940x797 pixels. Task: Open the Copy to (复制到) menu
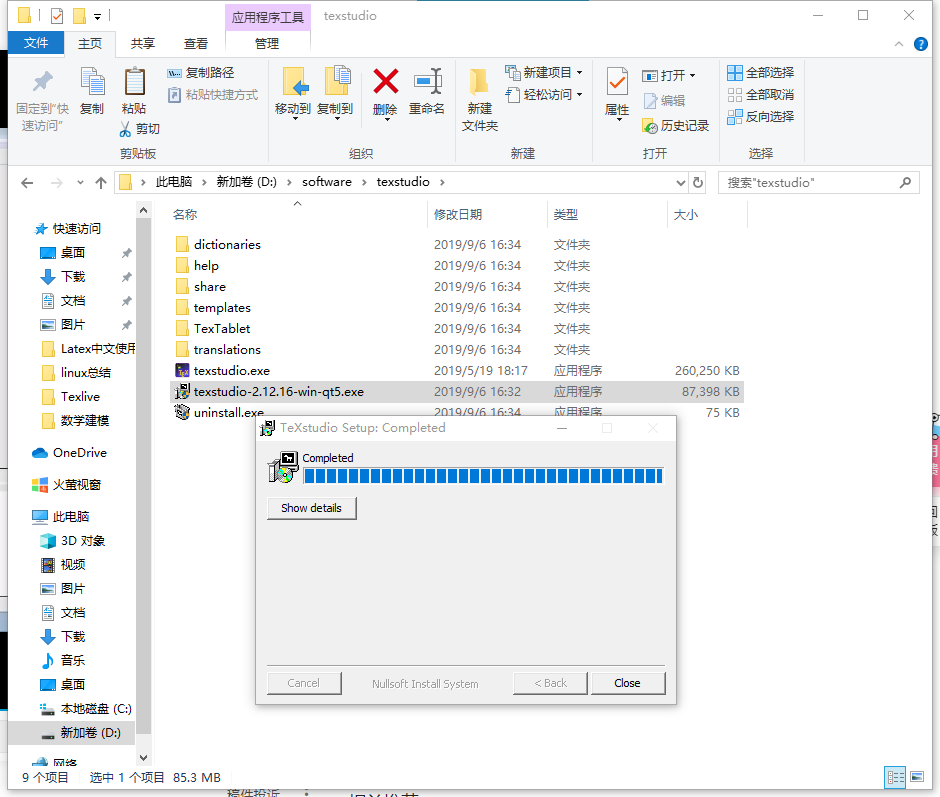[335, 94]
